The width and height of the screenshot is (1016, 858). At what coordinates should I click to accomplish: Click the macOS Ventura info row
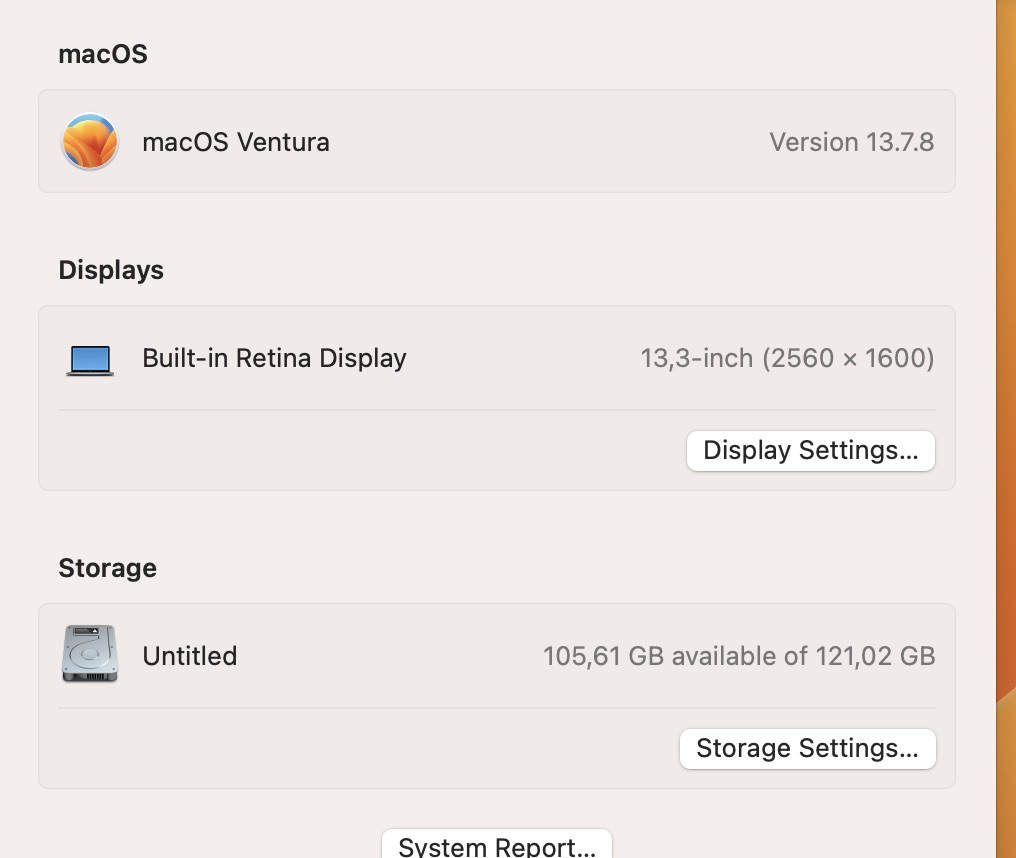point(497,141)
